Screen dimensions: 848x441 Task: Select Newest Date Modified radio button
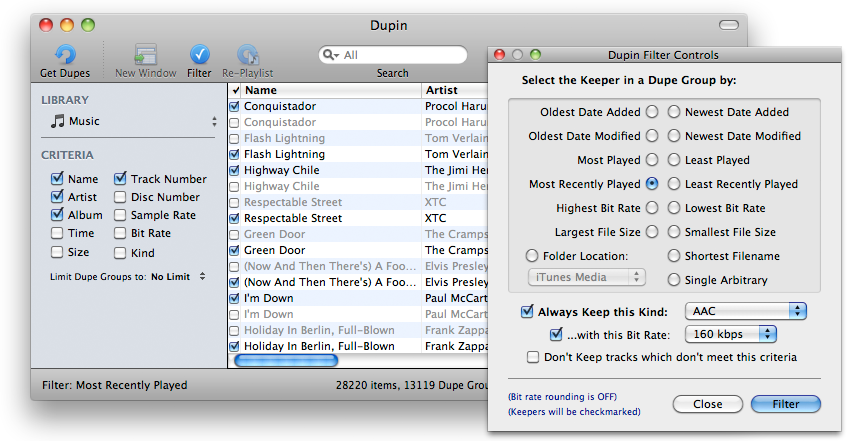[673, 136]
